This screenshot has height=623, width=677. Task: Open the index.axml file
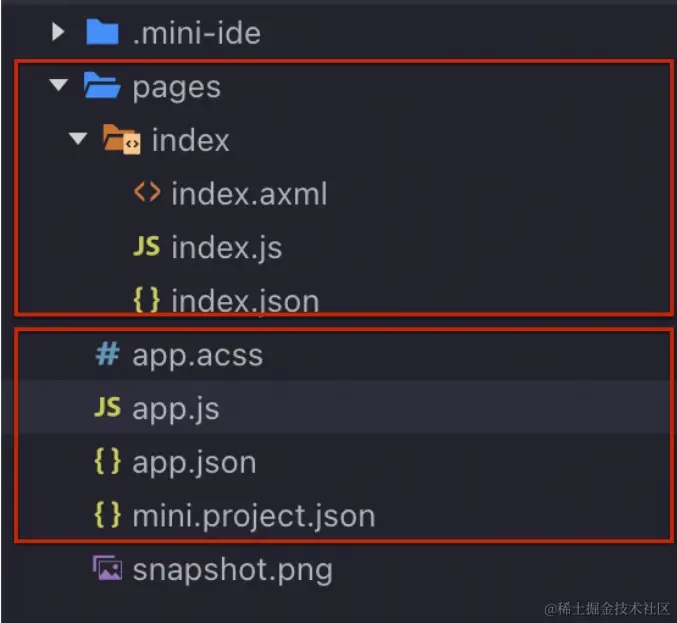click(x=249, y=194)
